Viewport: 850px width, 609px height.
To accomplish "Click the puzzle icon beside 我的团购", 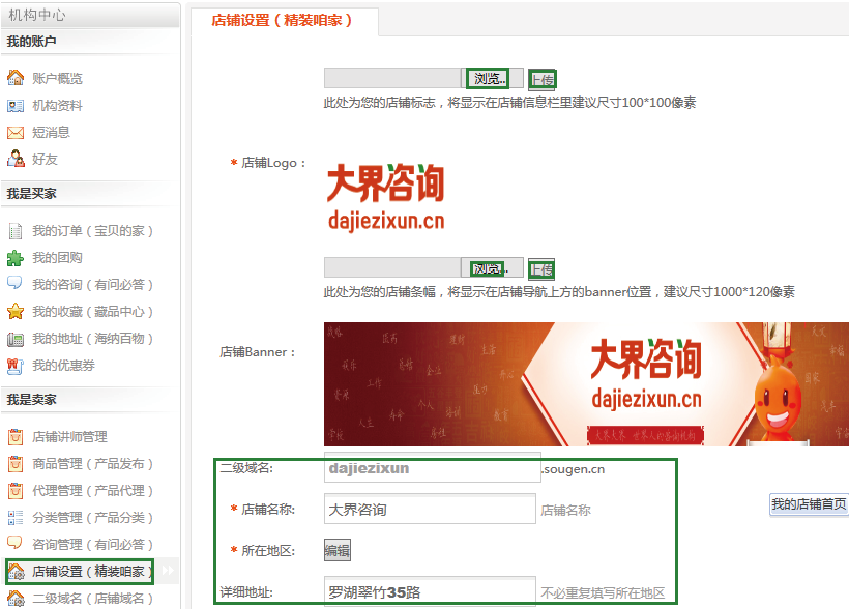I will tap(15, 257).
